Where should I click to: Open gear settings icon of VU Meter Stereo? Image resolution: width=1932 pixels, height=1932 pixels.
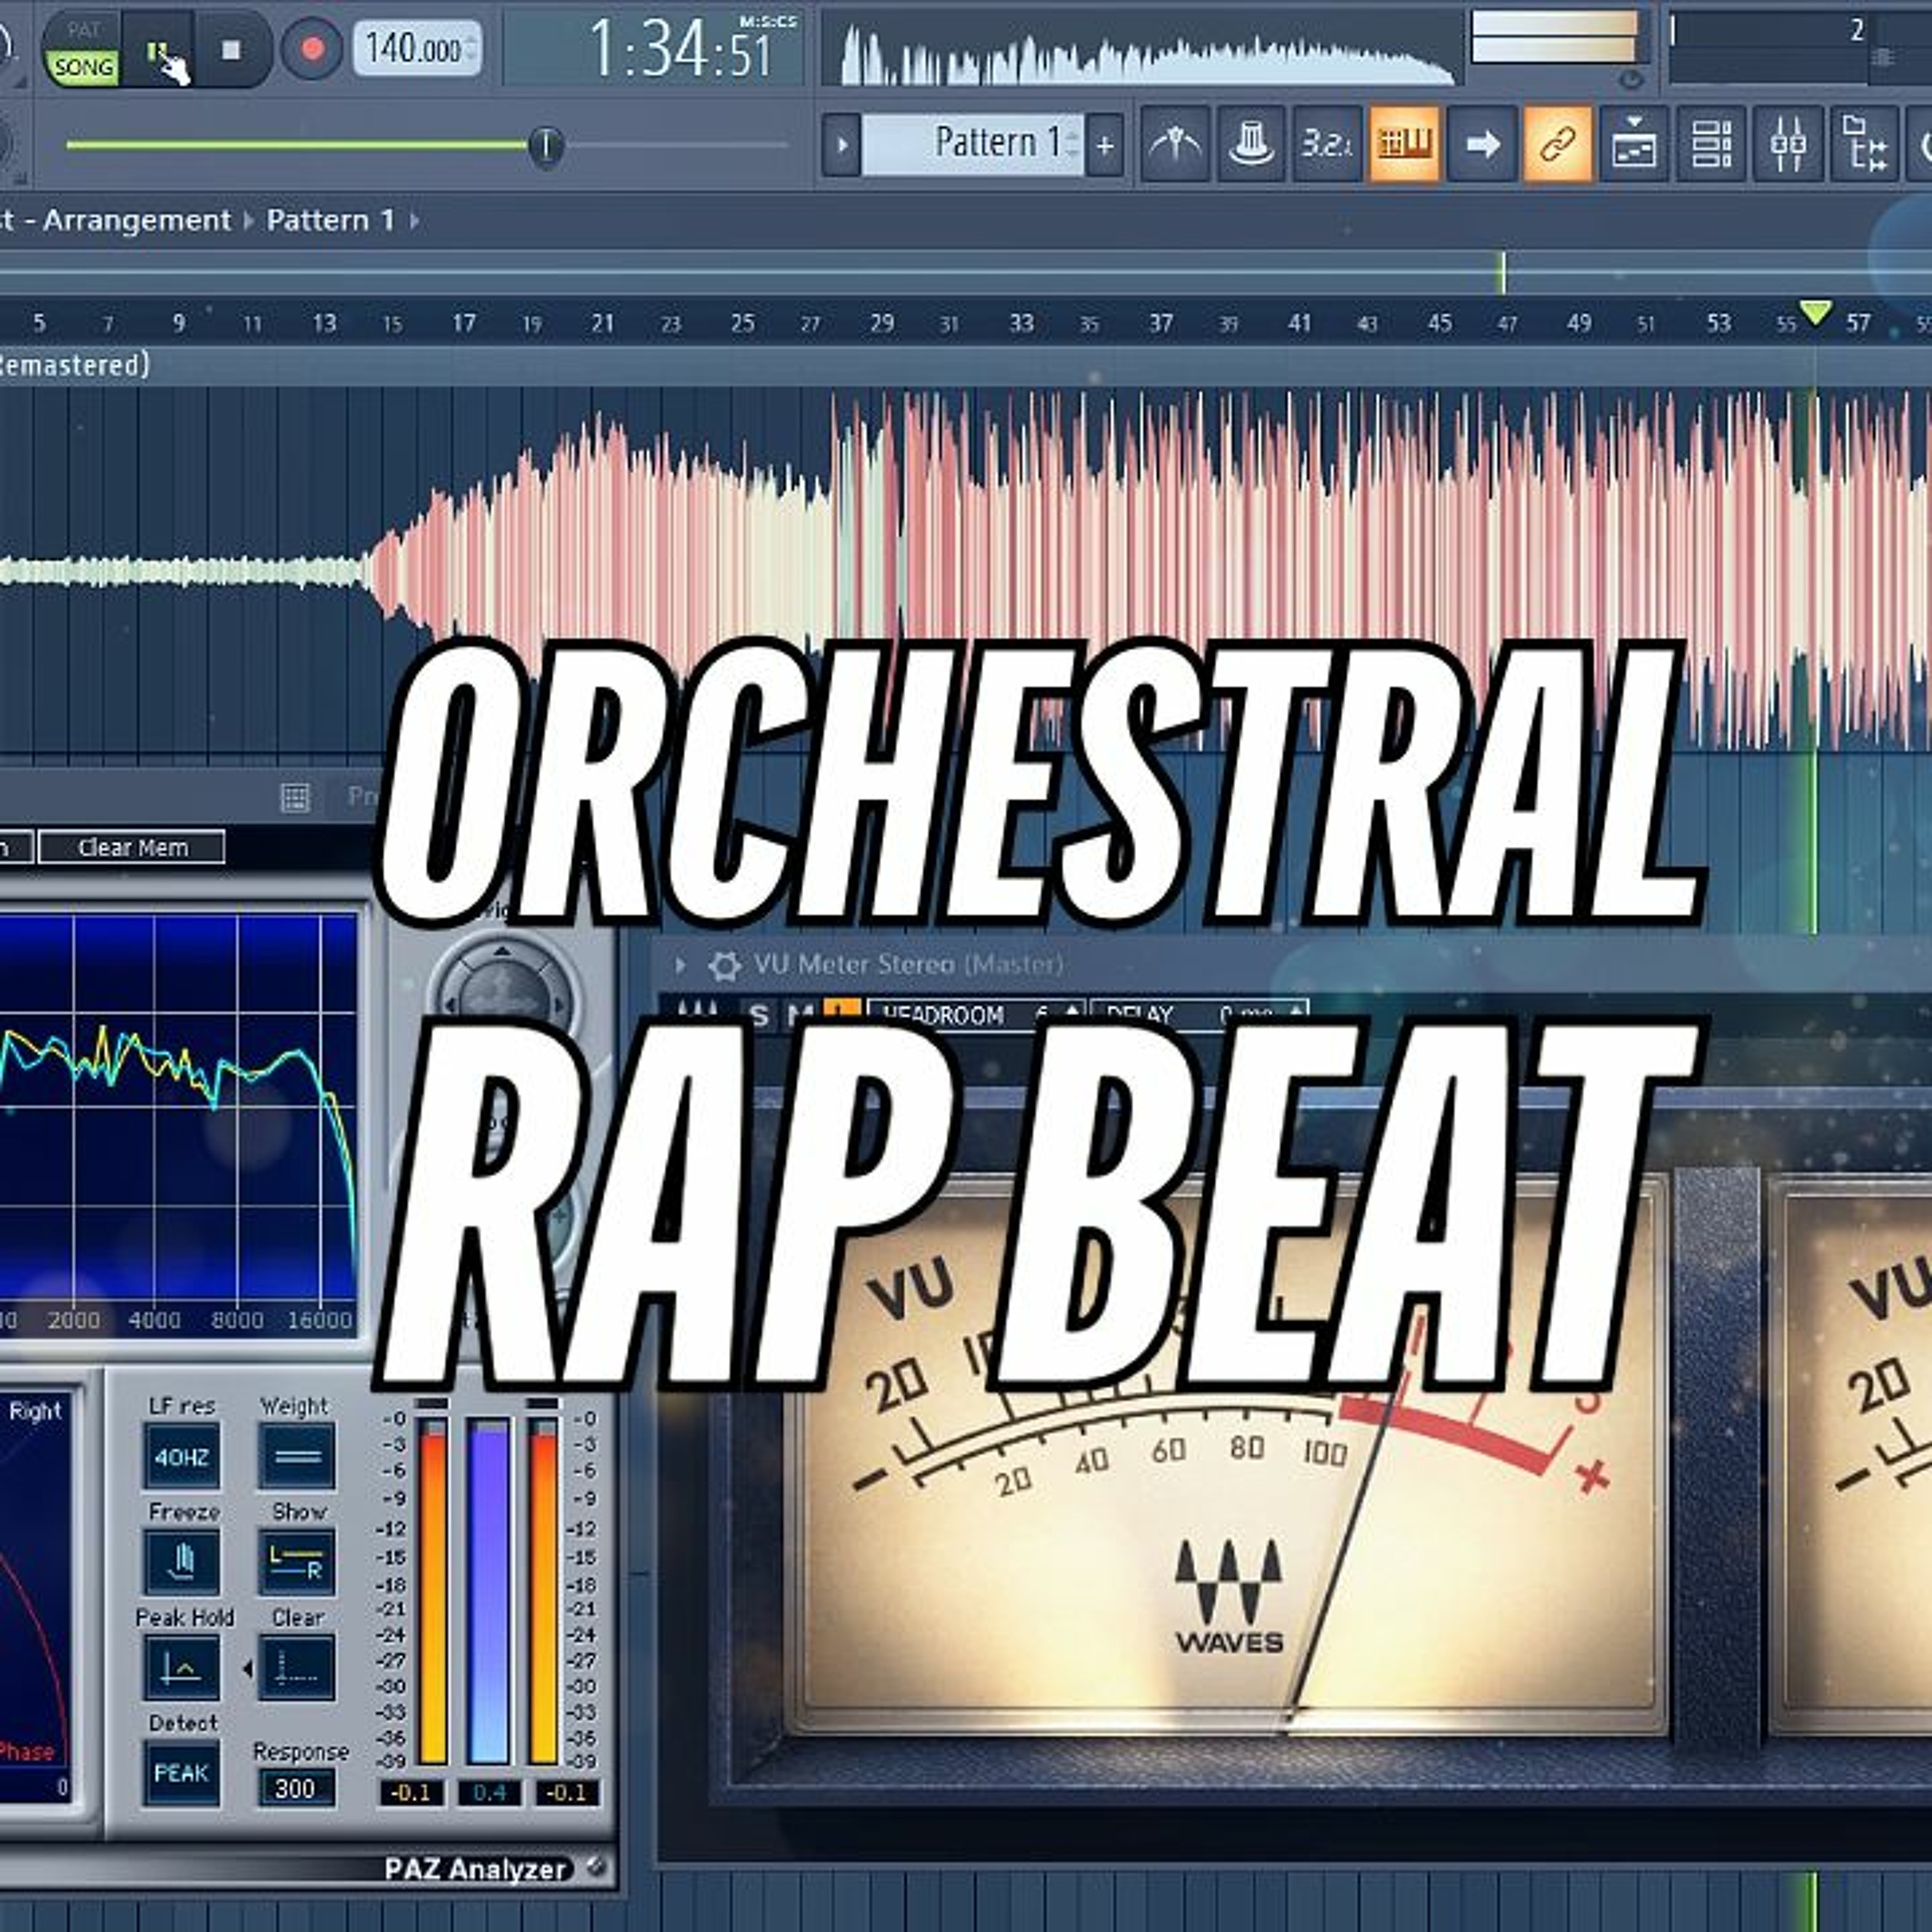724,965
